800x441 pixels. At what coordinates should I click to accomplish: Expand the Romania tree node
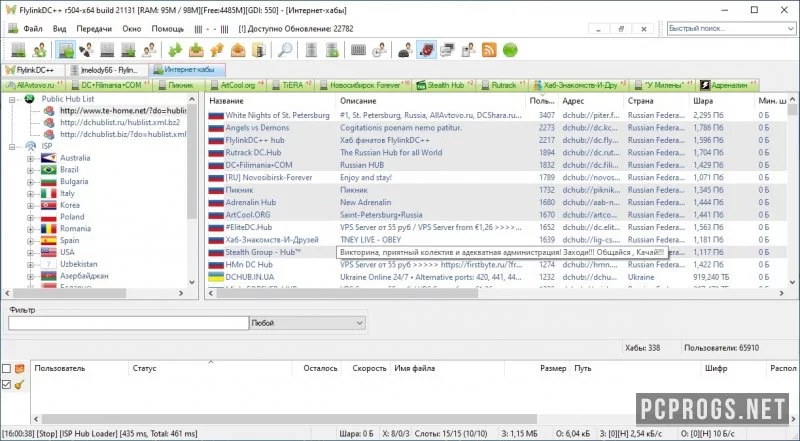click(30, 229)
